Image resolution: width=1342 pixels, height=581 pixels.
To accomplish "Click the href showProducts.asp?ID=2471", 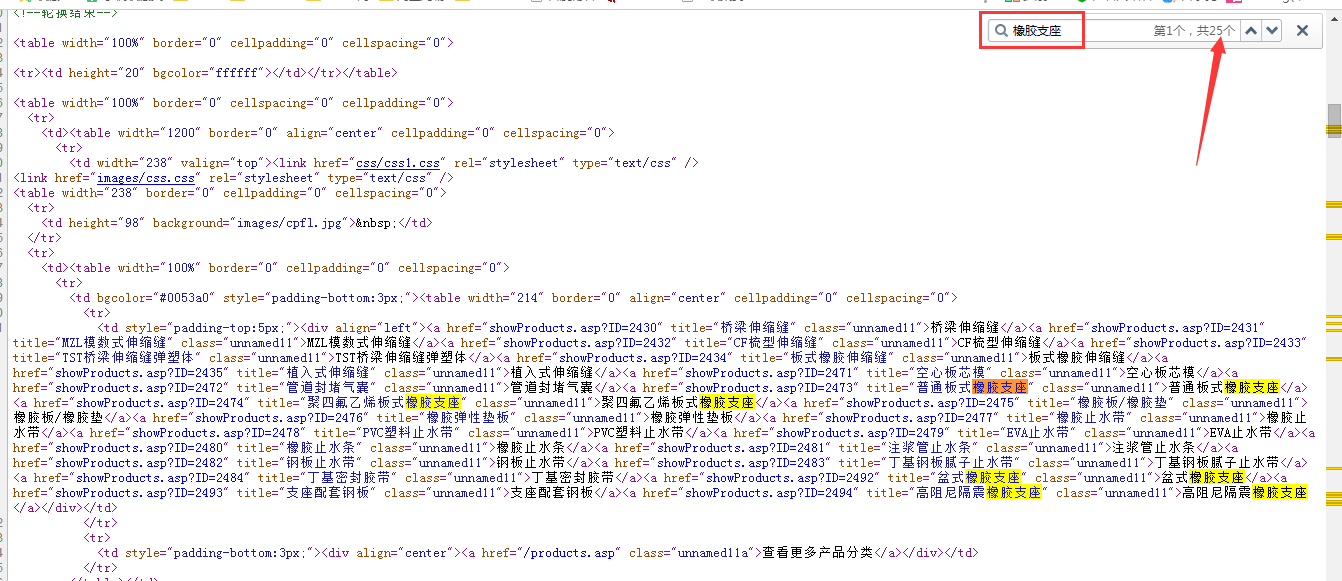I will (769, 373).
